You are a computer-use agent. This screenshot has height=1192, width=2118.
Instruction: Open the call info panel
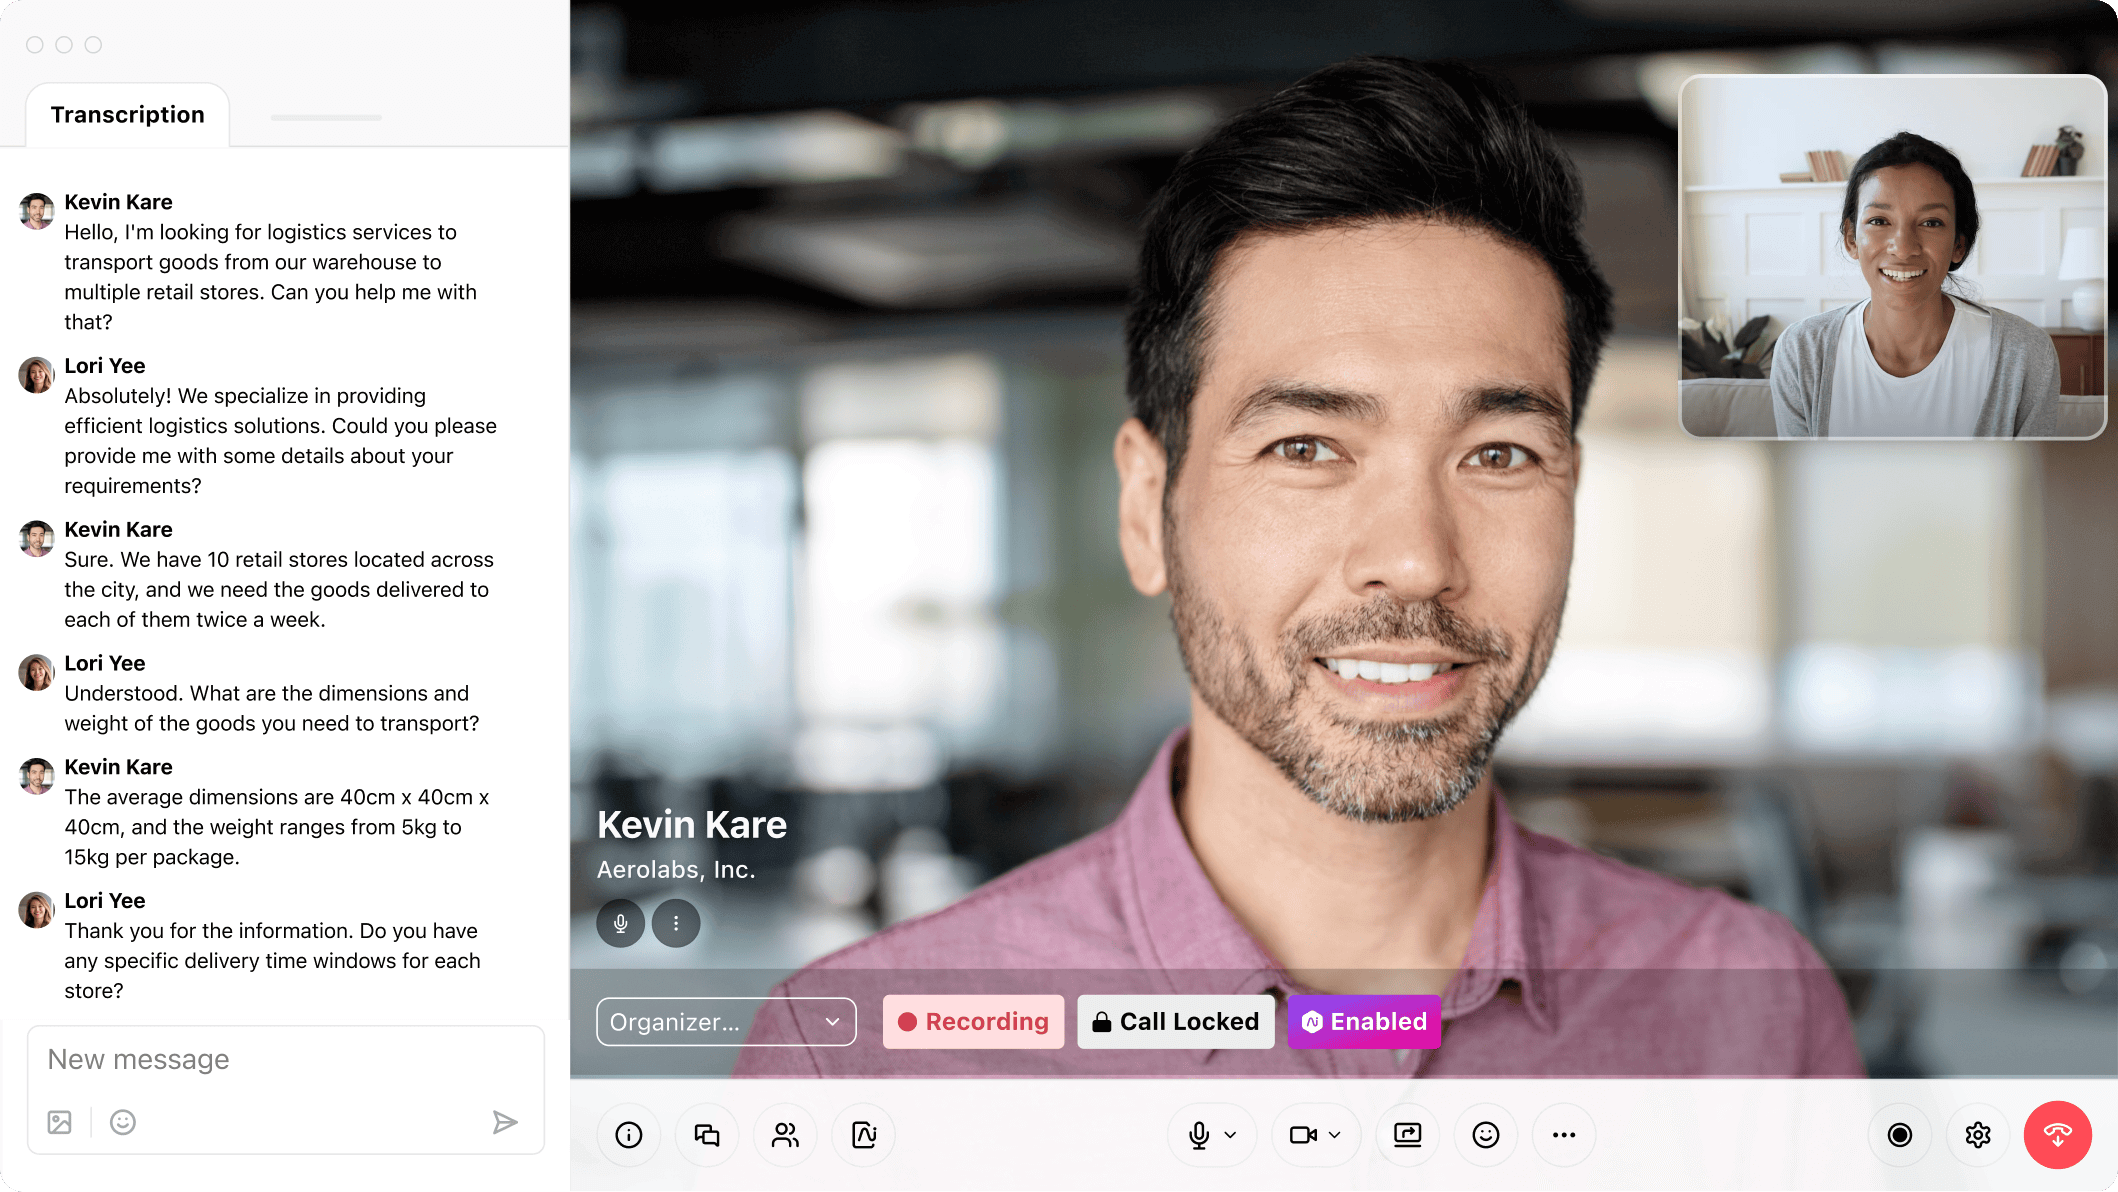[x=629, y=1135]
